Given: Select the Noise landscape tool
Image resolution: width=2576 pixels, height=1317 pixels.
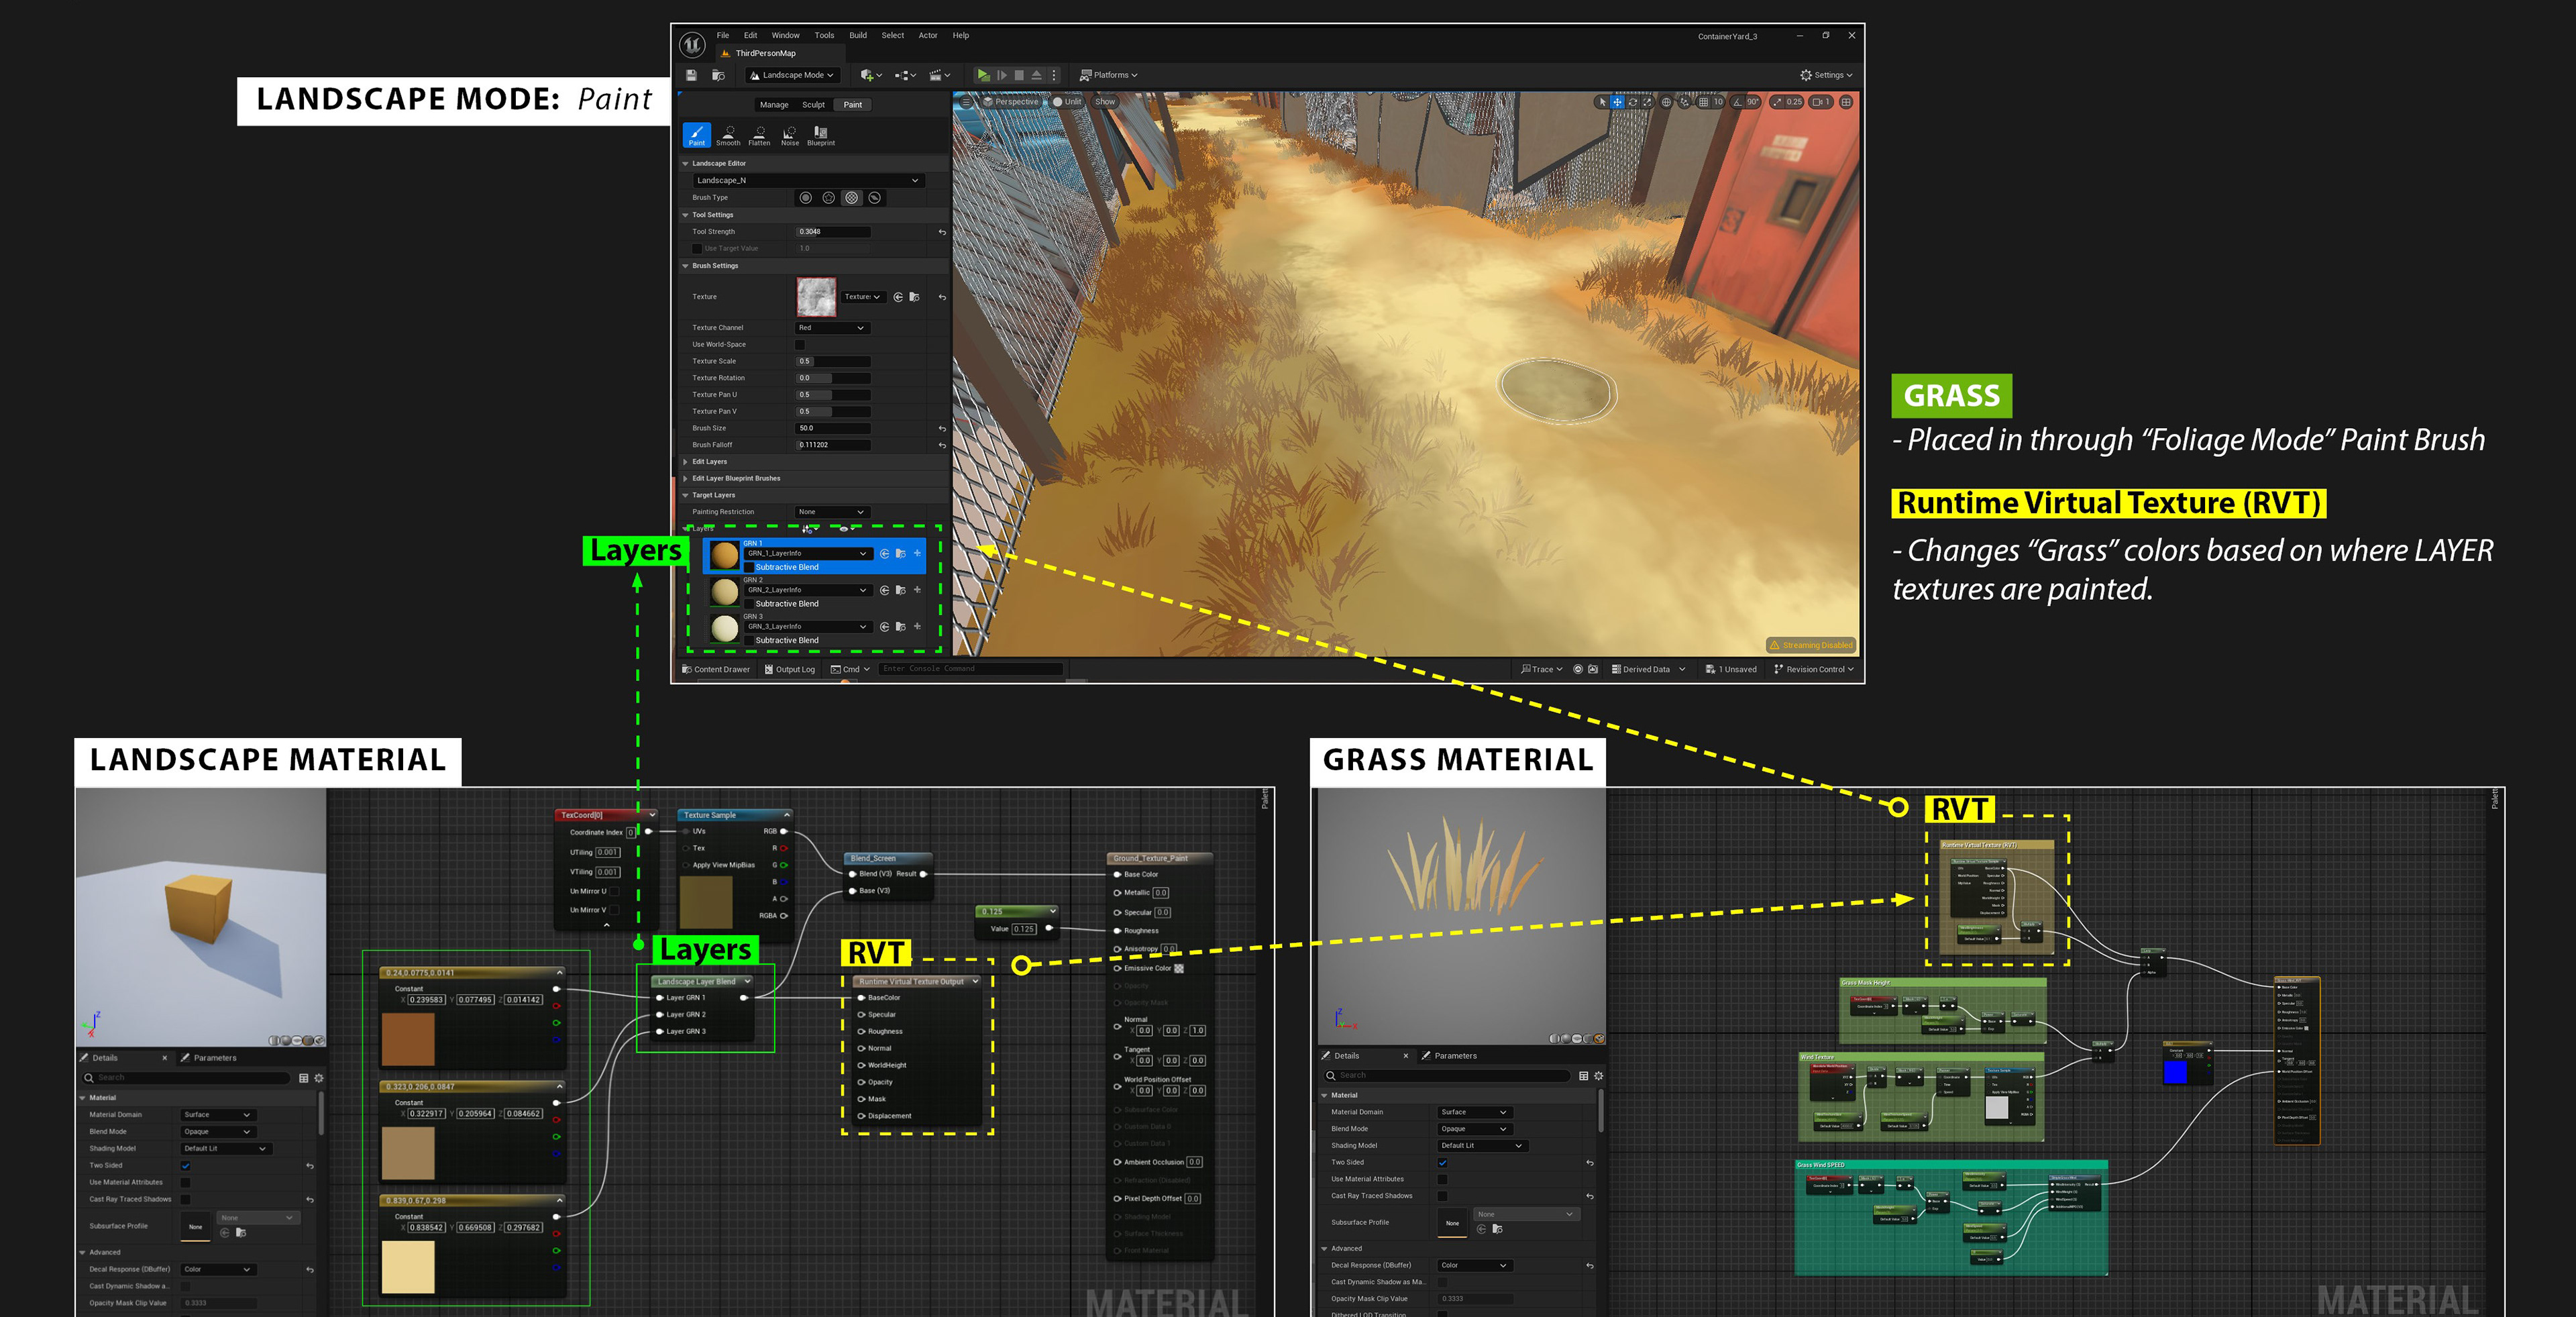Looking at the screenshot, I should [790, 135].
